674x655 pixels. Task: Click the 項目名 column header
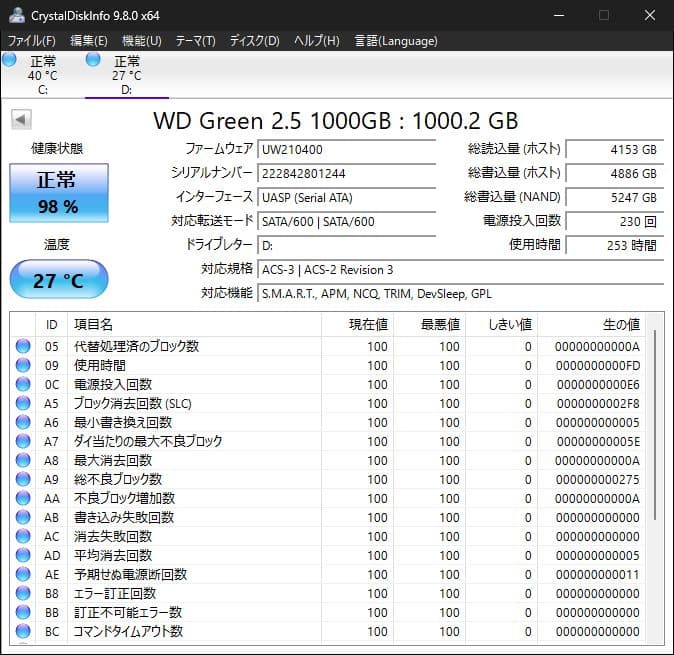click(194, 324)
